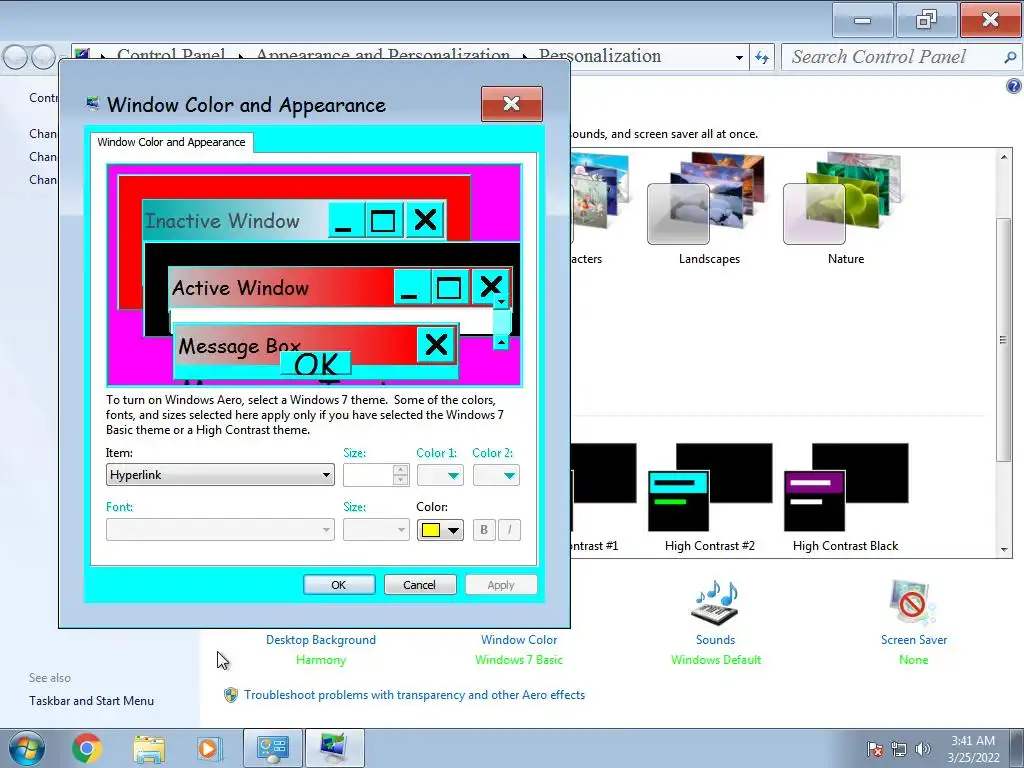Open the Windows Start button
Image resolution: width=1024 pixels, height=768 pixels.
pos(27,748)
